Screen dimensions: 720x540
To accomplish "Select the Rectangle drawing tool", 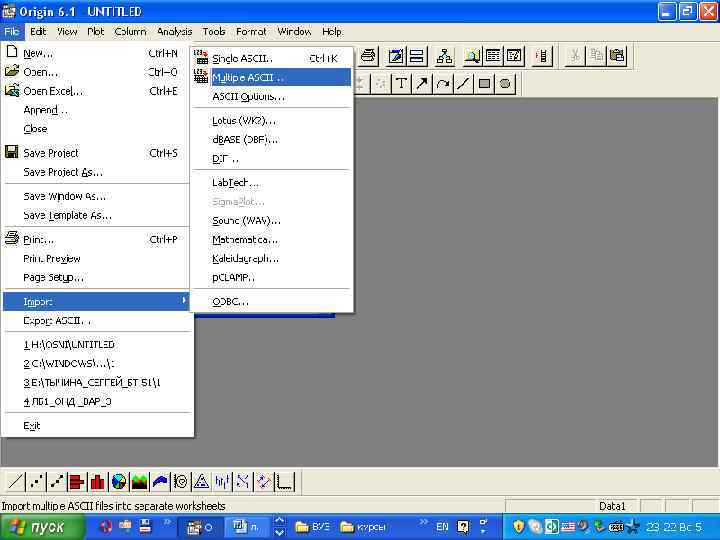I will pos(484,84).
